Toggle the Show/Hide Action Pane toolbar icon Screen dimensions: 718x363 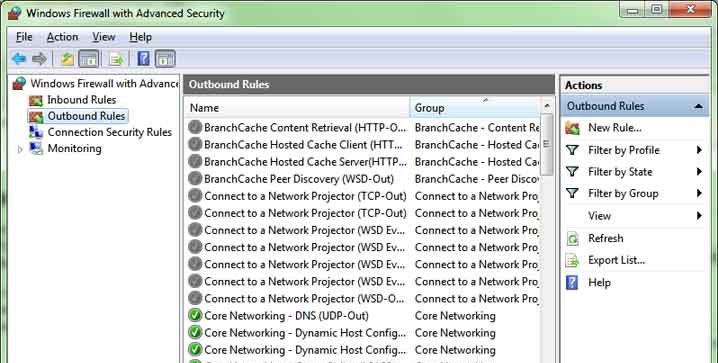(x=165, y=59)
